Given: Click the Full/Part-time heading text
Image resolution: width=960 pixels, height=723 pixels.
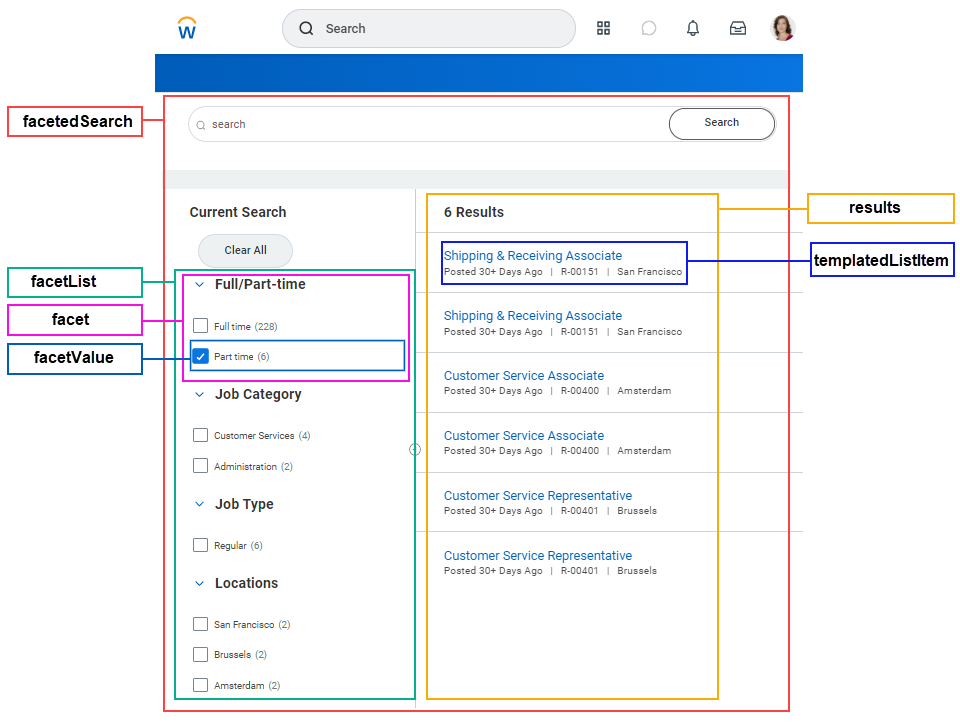Looking at the screenshot, I should point(260,285).
